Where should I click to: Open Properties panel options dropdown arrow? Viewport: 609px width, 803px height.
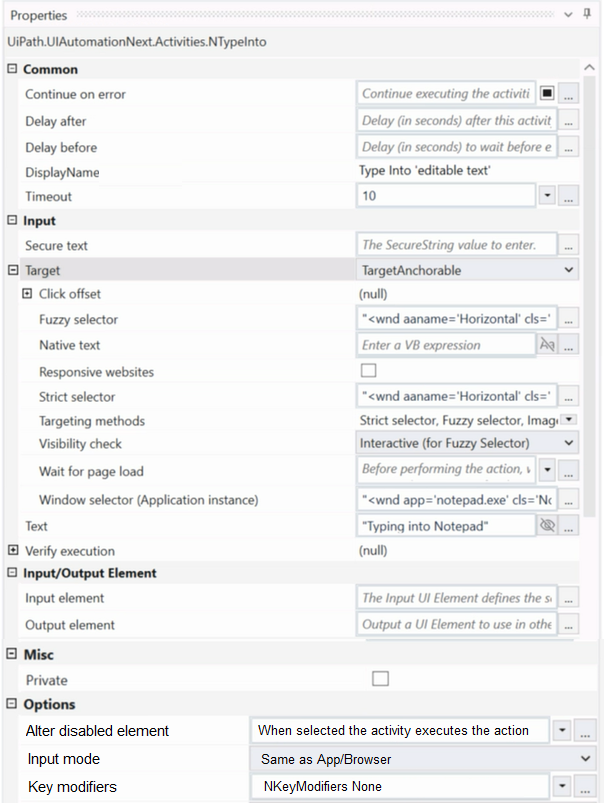pos(568,15)
